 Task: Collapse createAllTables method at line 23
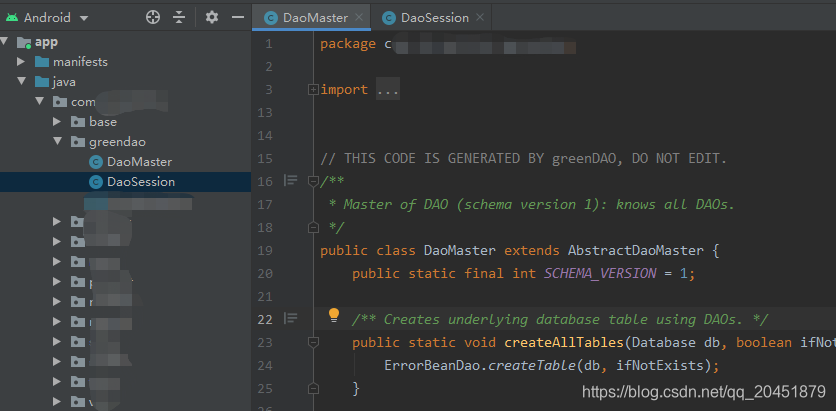click(314, 342)
